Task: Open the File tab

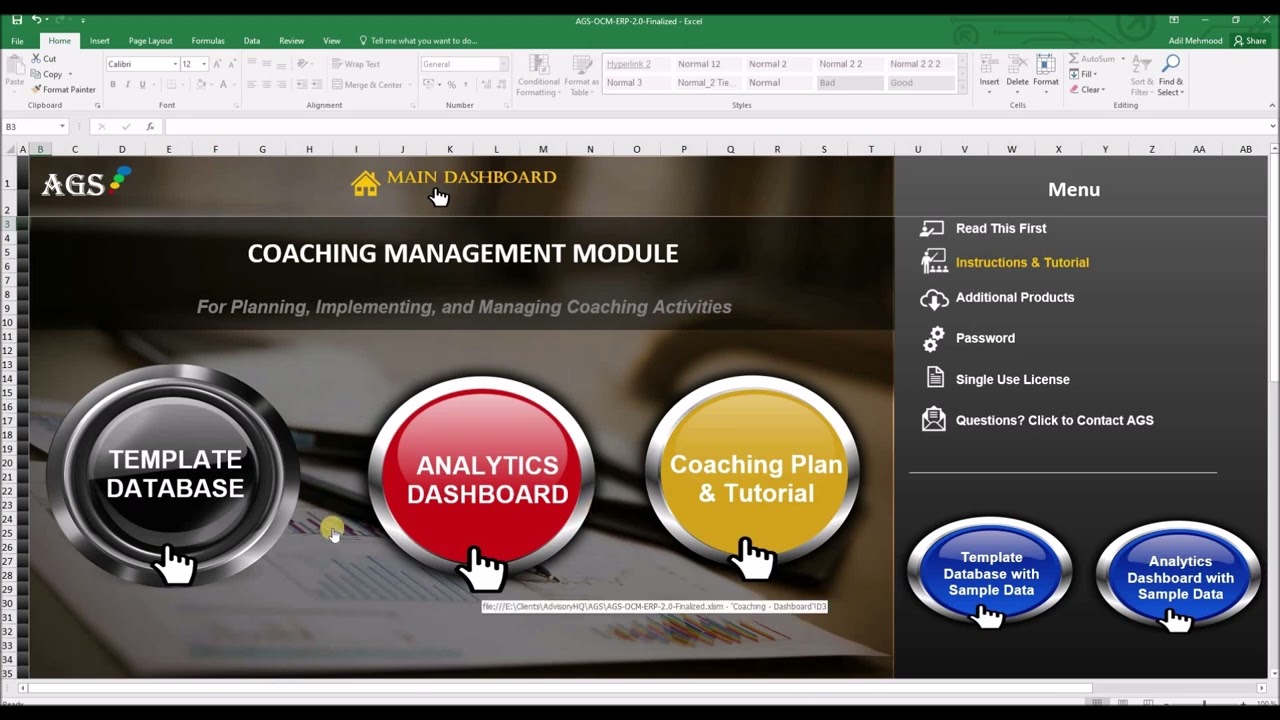Action: [17, 41]
